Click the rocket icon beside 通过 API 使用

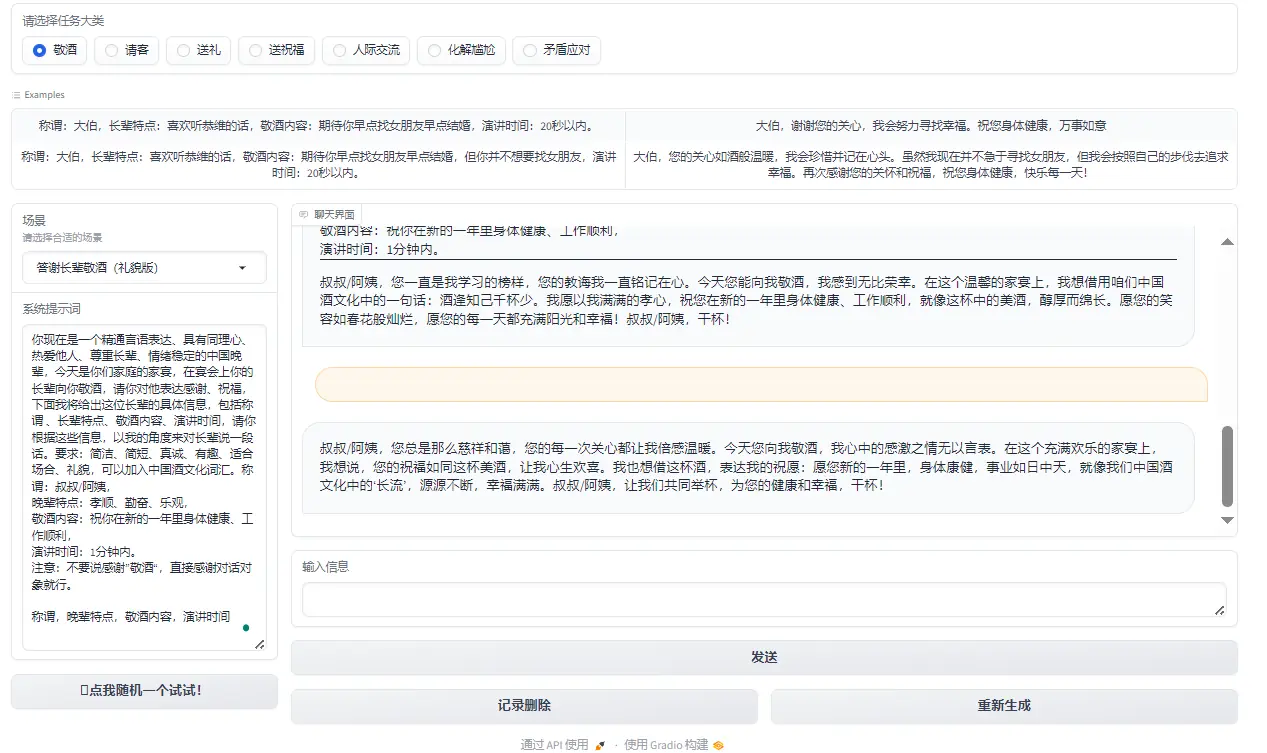pos(600,745)
